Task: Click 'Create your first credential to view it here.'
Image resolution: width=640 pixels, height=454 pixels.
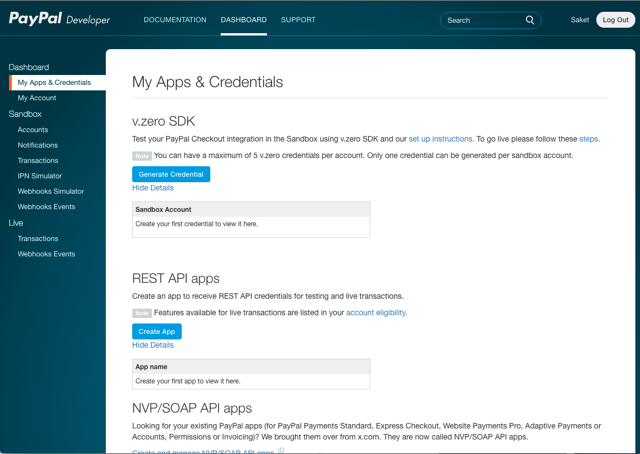Action: (196, 224)
